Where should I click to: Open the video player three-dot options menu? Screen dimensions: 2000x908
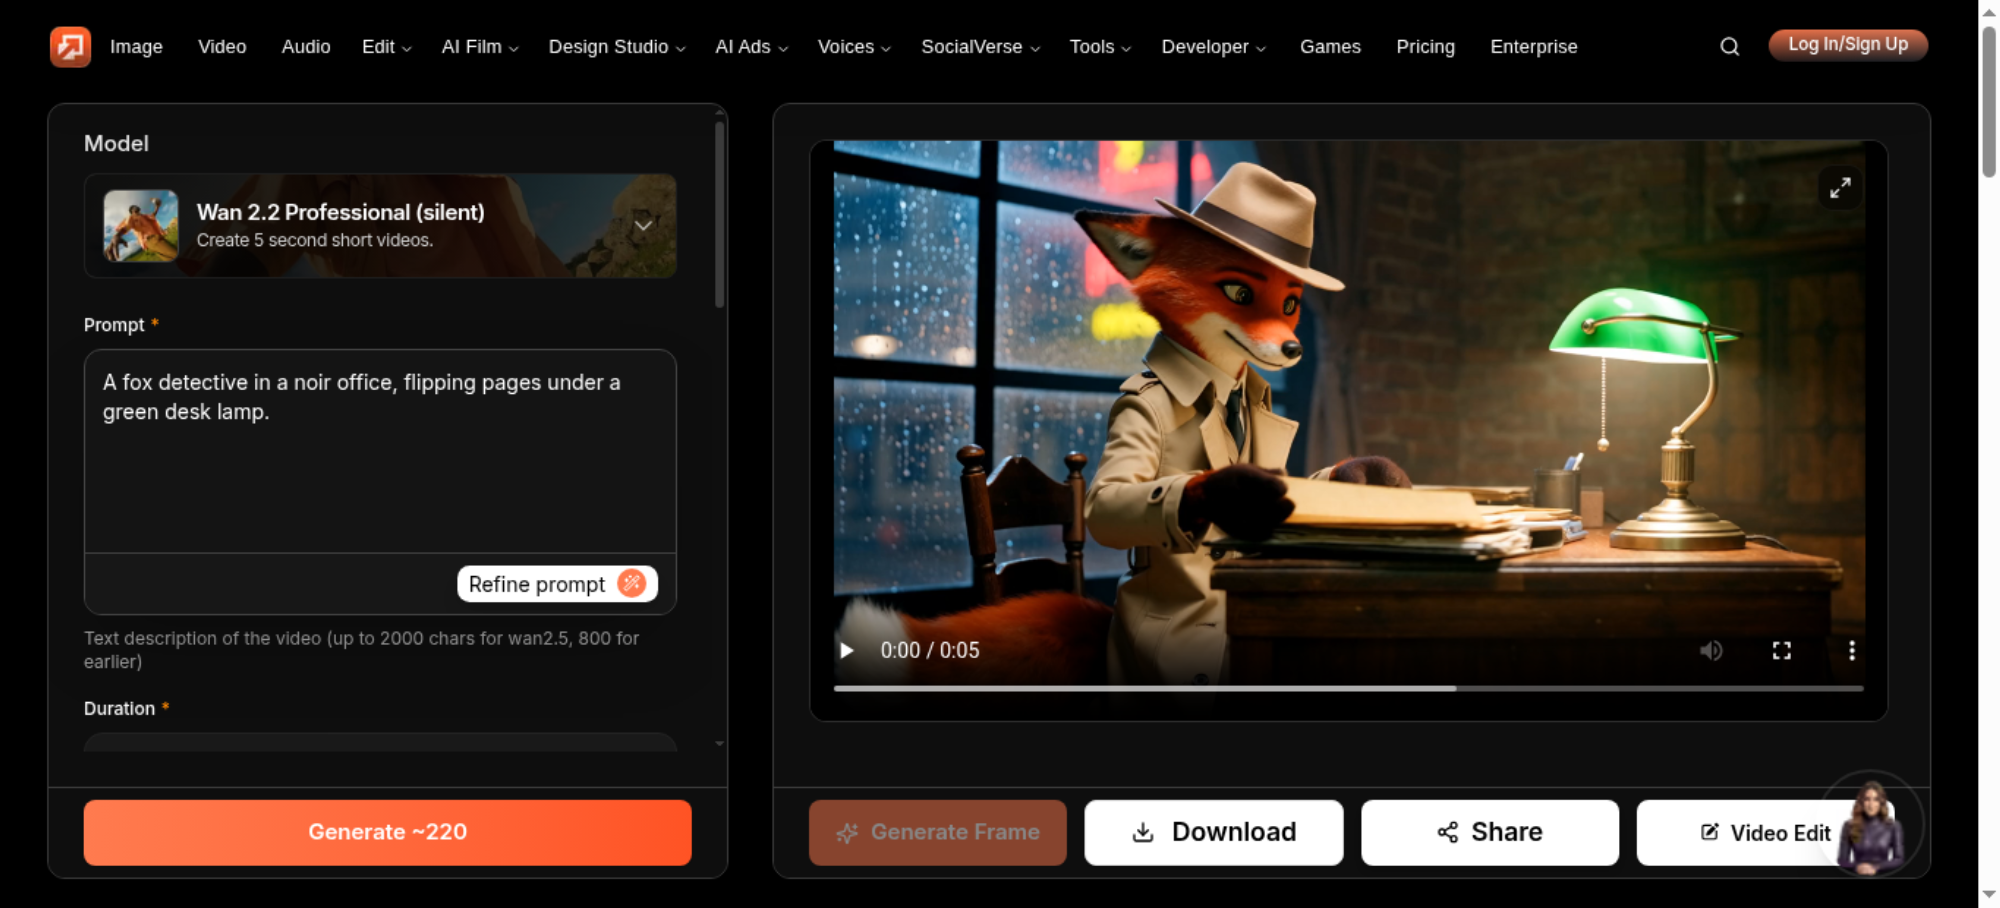click(1852, 650)
